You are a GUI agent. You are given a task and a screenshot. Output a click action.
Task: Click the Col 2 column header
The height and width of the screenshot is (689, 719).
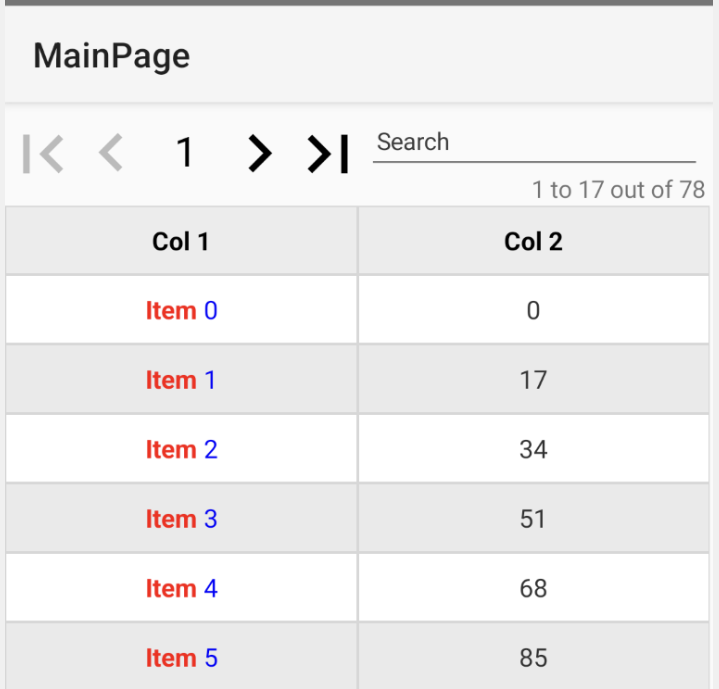click(x=533, y=241)
